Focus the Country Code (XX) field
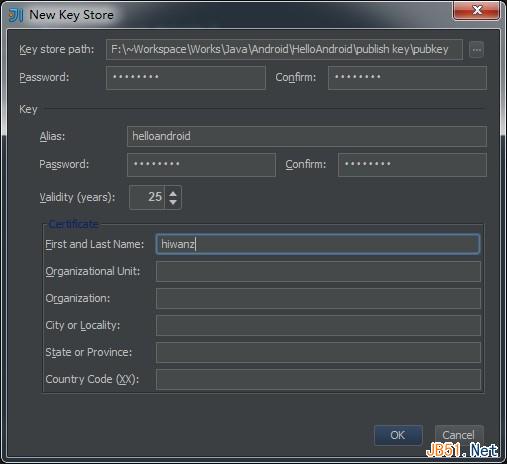This screenshot has height=464, width=507. [318, 379]
